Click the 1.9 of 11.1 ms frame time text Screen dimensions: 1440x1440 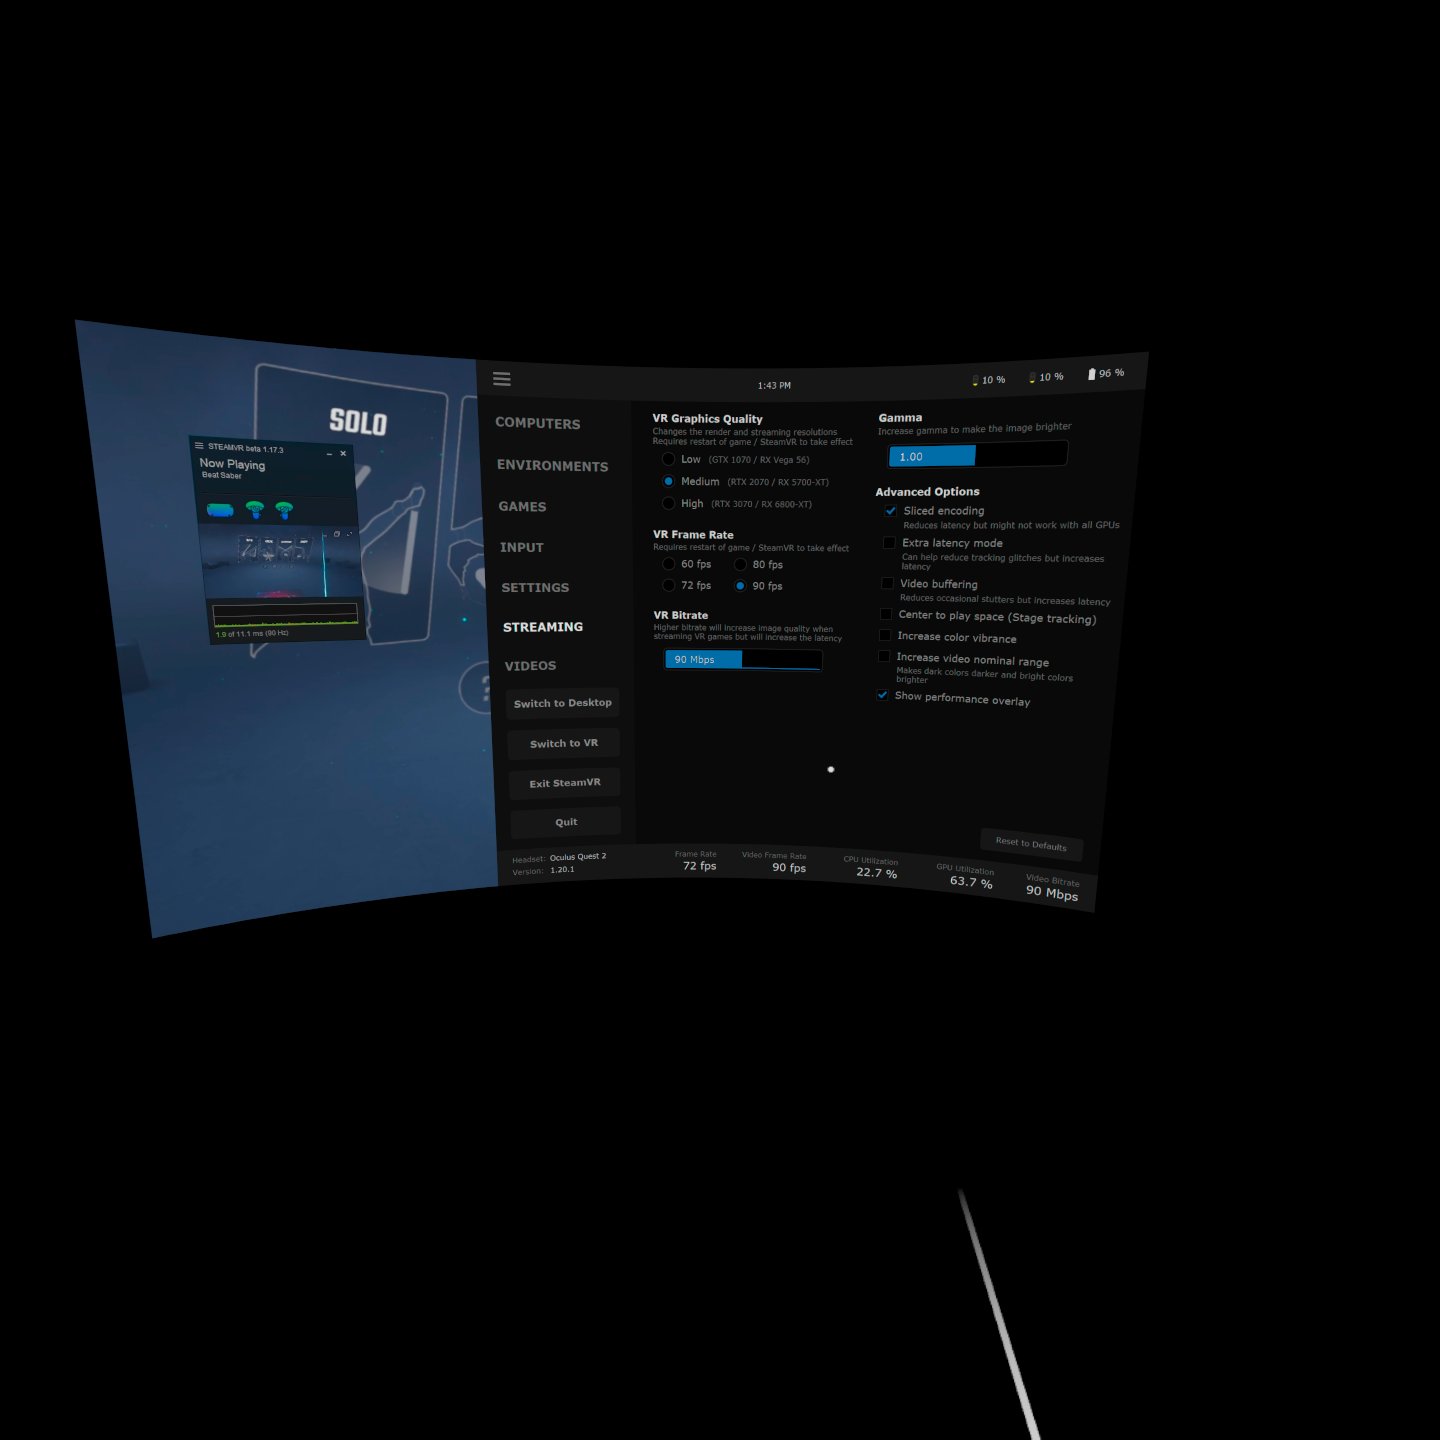(x=252, y=634)
